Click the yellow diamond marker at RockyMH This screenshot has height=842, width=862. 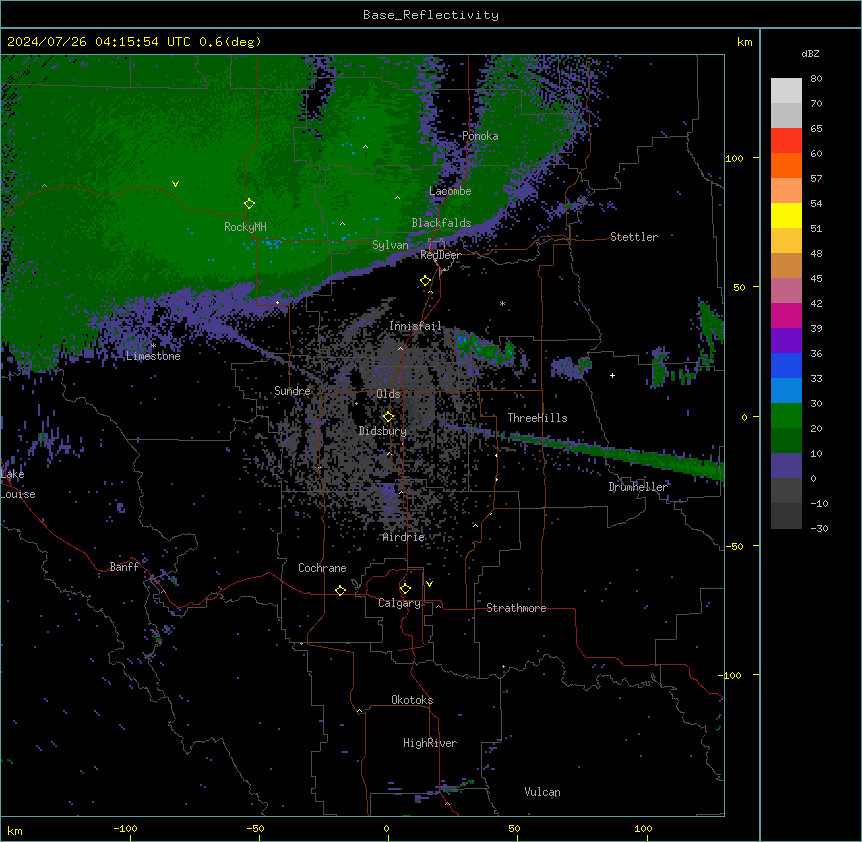pos(249,204)
